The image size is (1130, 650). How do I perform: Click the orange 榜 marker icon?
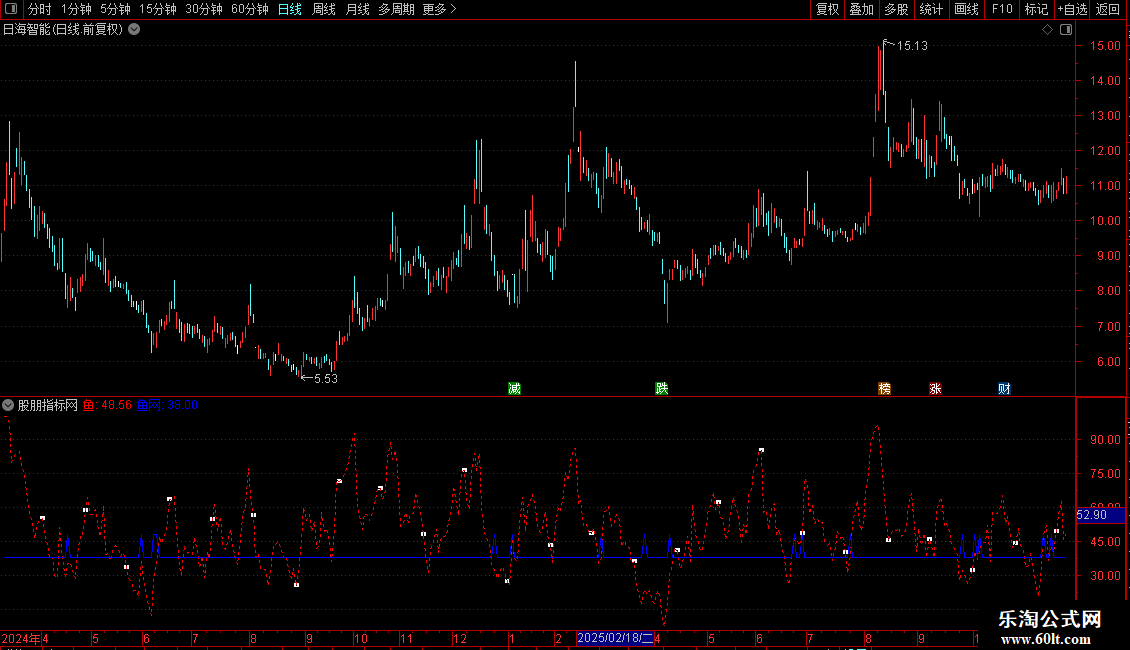point(884,388)
